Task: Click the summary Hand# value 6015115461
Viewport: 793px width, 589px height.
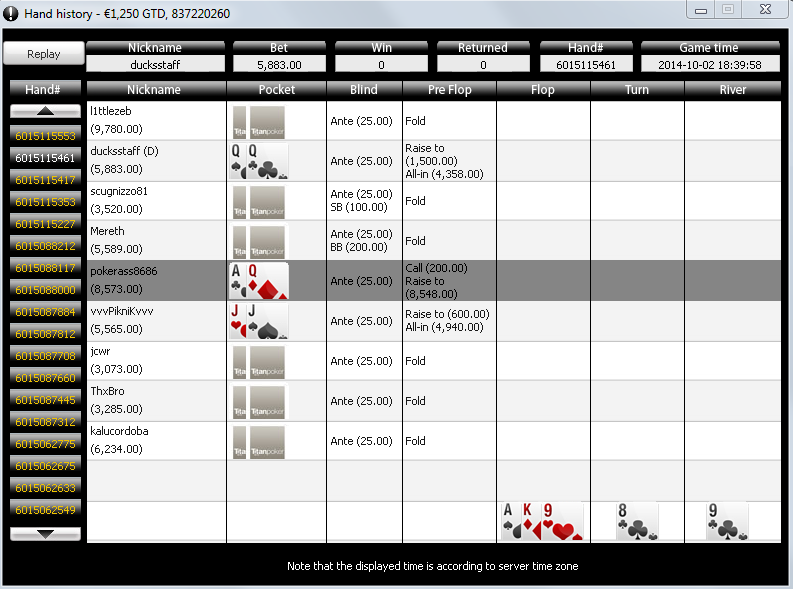Action: 586,65
